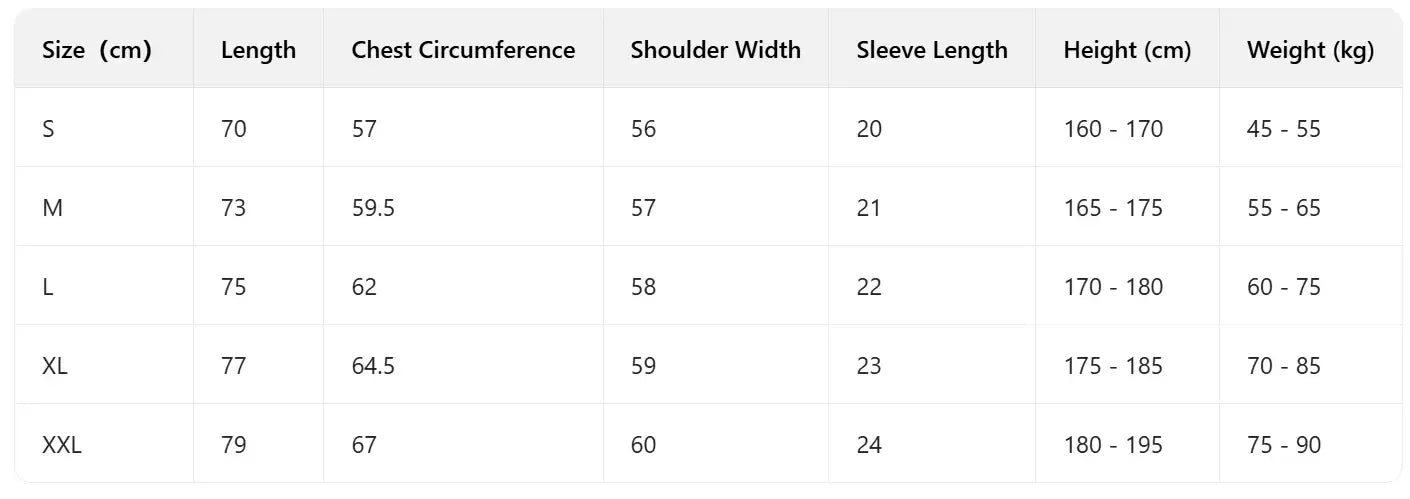1410x499 pixels.
Task: Select the 45 - 55 weight cell
Action: tap(1284, 129)
